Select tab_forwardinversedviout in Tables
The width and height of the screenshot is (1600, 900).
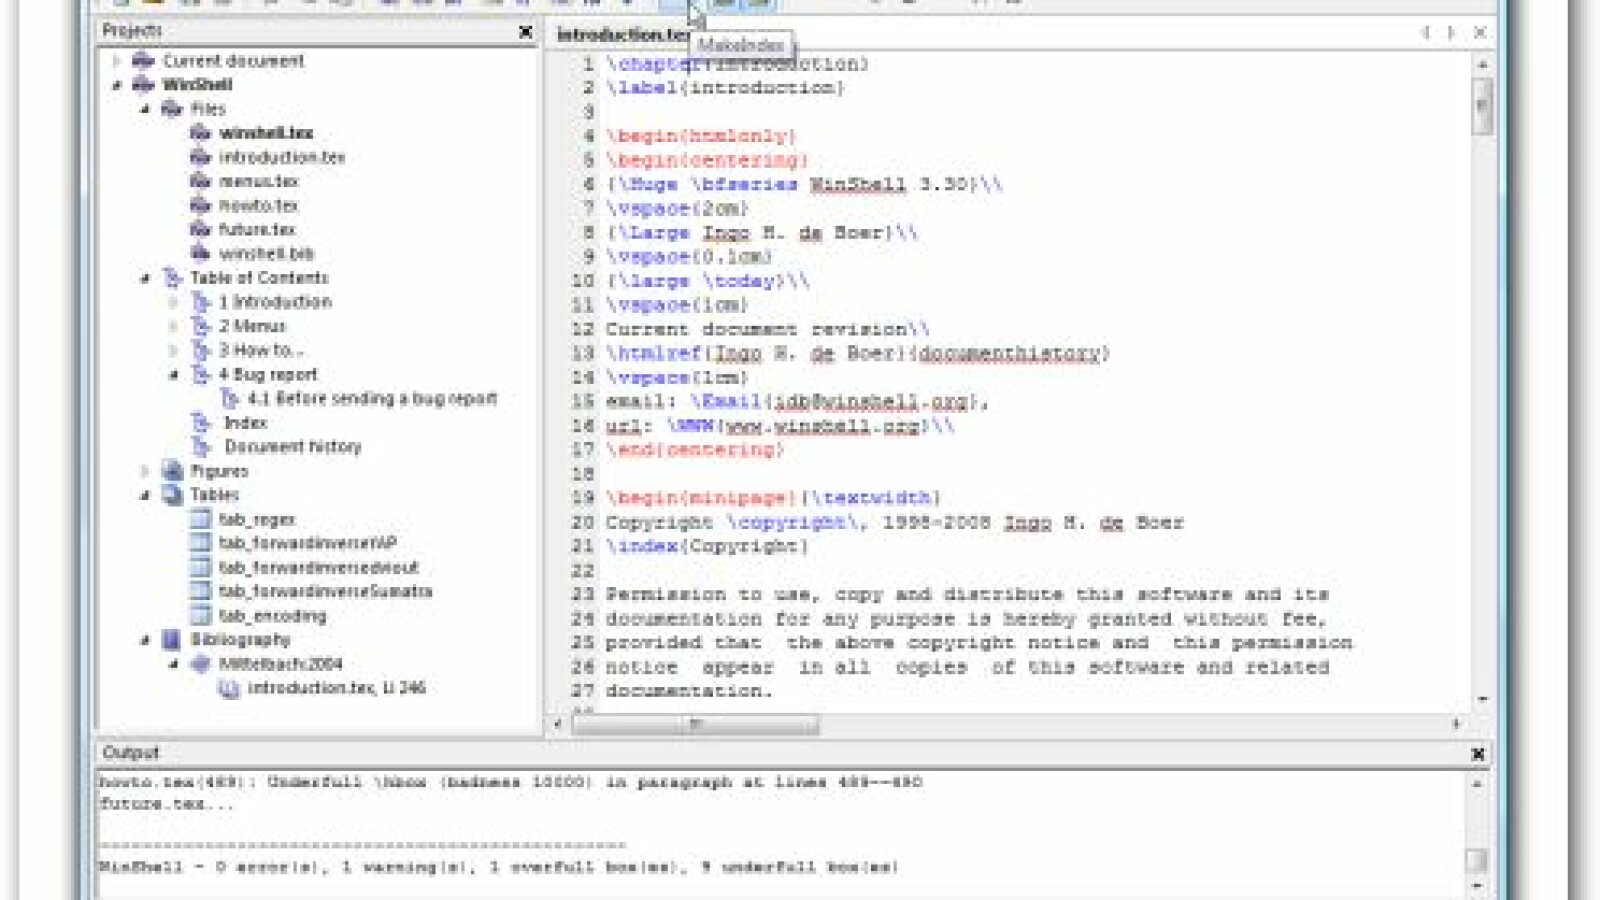tap(318, 567)
